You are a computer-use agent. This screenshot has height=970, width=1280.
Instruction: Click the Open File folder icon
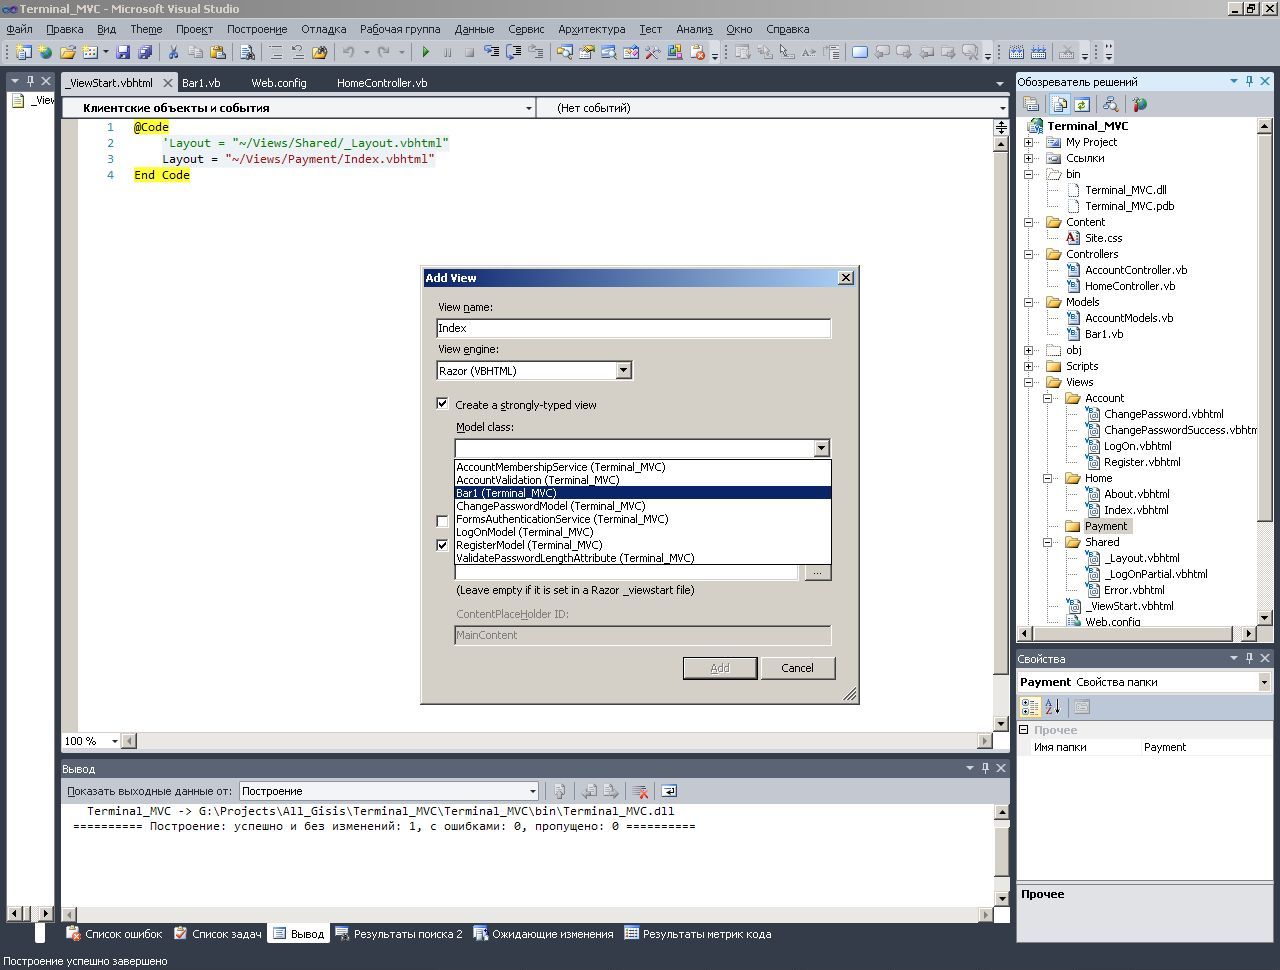pyautogui.click(x=68, y=52)
